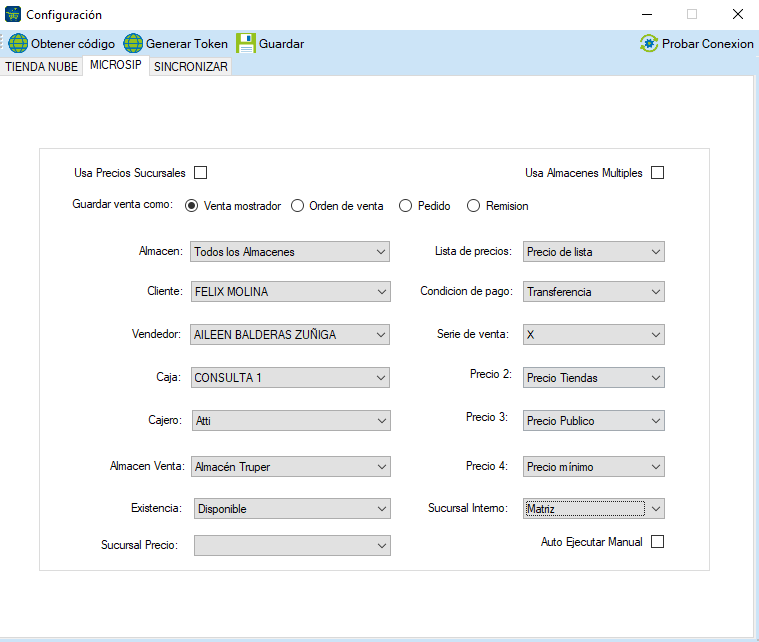
Task: Click the Sucursal Interno label text
Action: 468,508
